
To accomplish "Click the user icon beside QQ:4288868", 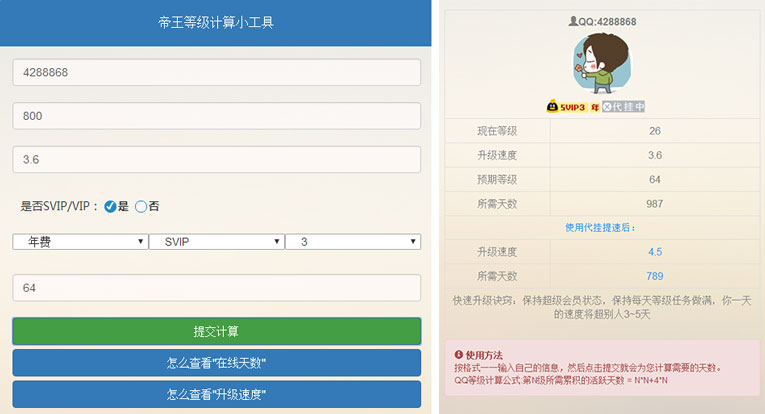I will pyautogui.click(x=573, y=21).
